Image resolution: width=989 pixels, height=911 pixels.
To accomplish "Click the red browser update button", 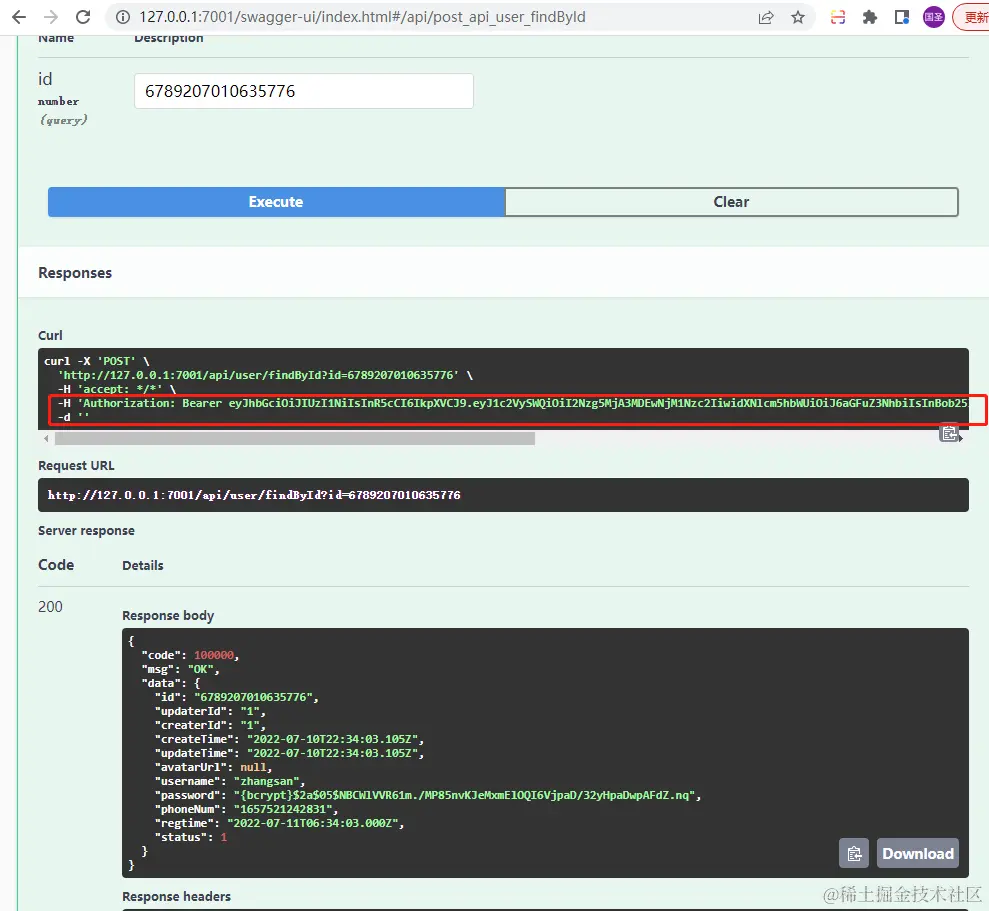I will (972, 17).
